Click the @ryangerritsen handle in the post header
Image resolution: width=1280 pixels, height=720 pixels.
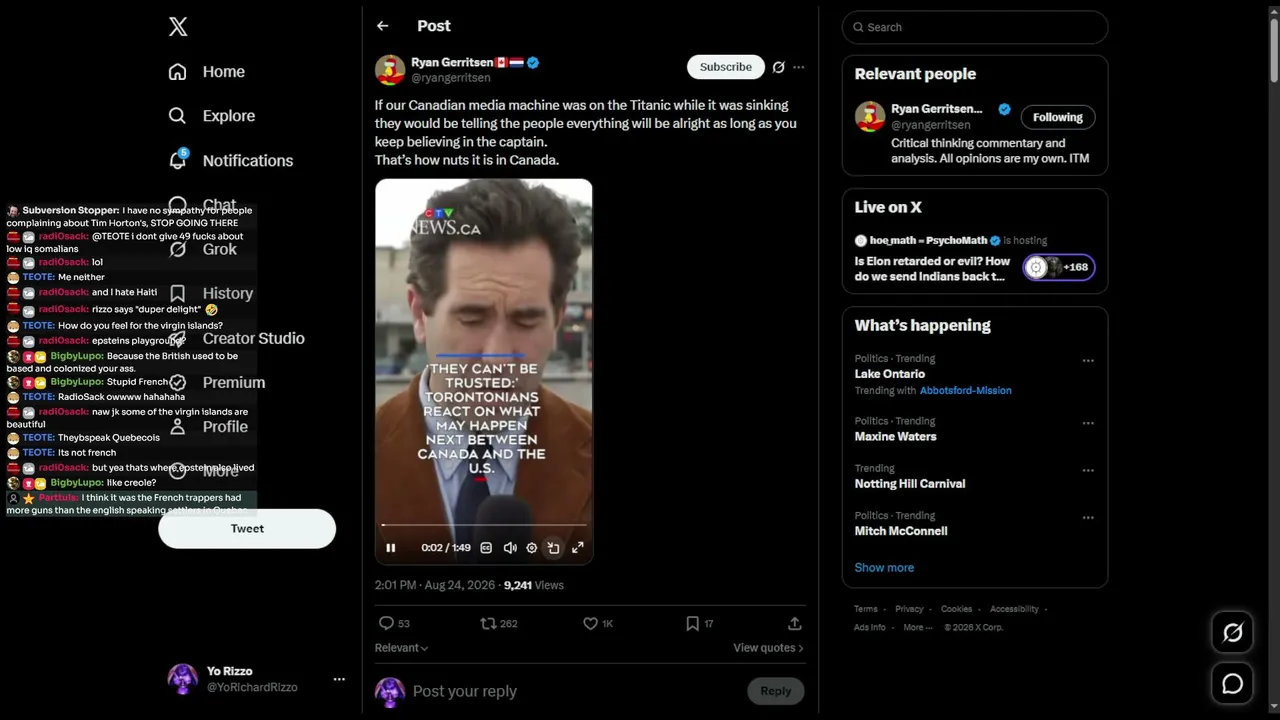[x=451, y=78]
